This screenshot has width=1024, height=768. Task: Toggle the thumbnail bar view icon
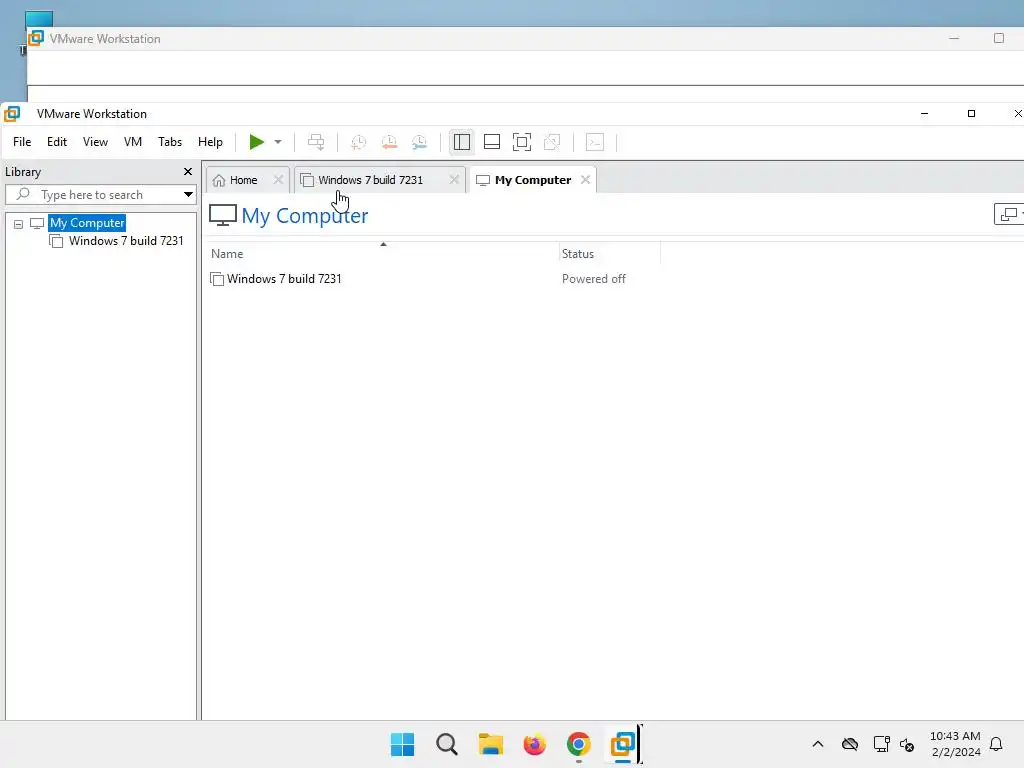[x=492, y=142]
